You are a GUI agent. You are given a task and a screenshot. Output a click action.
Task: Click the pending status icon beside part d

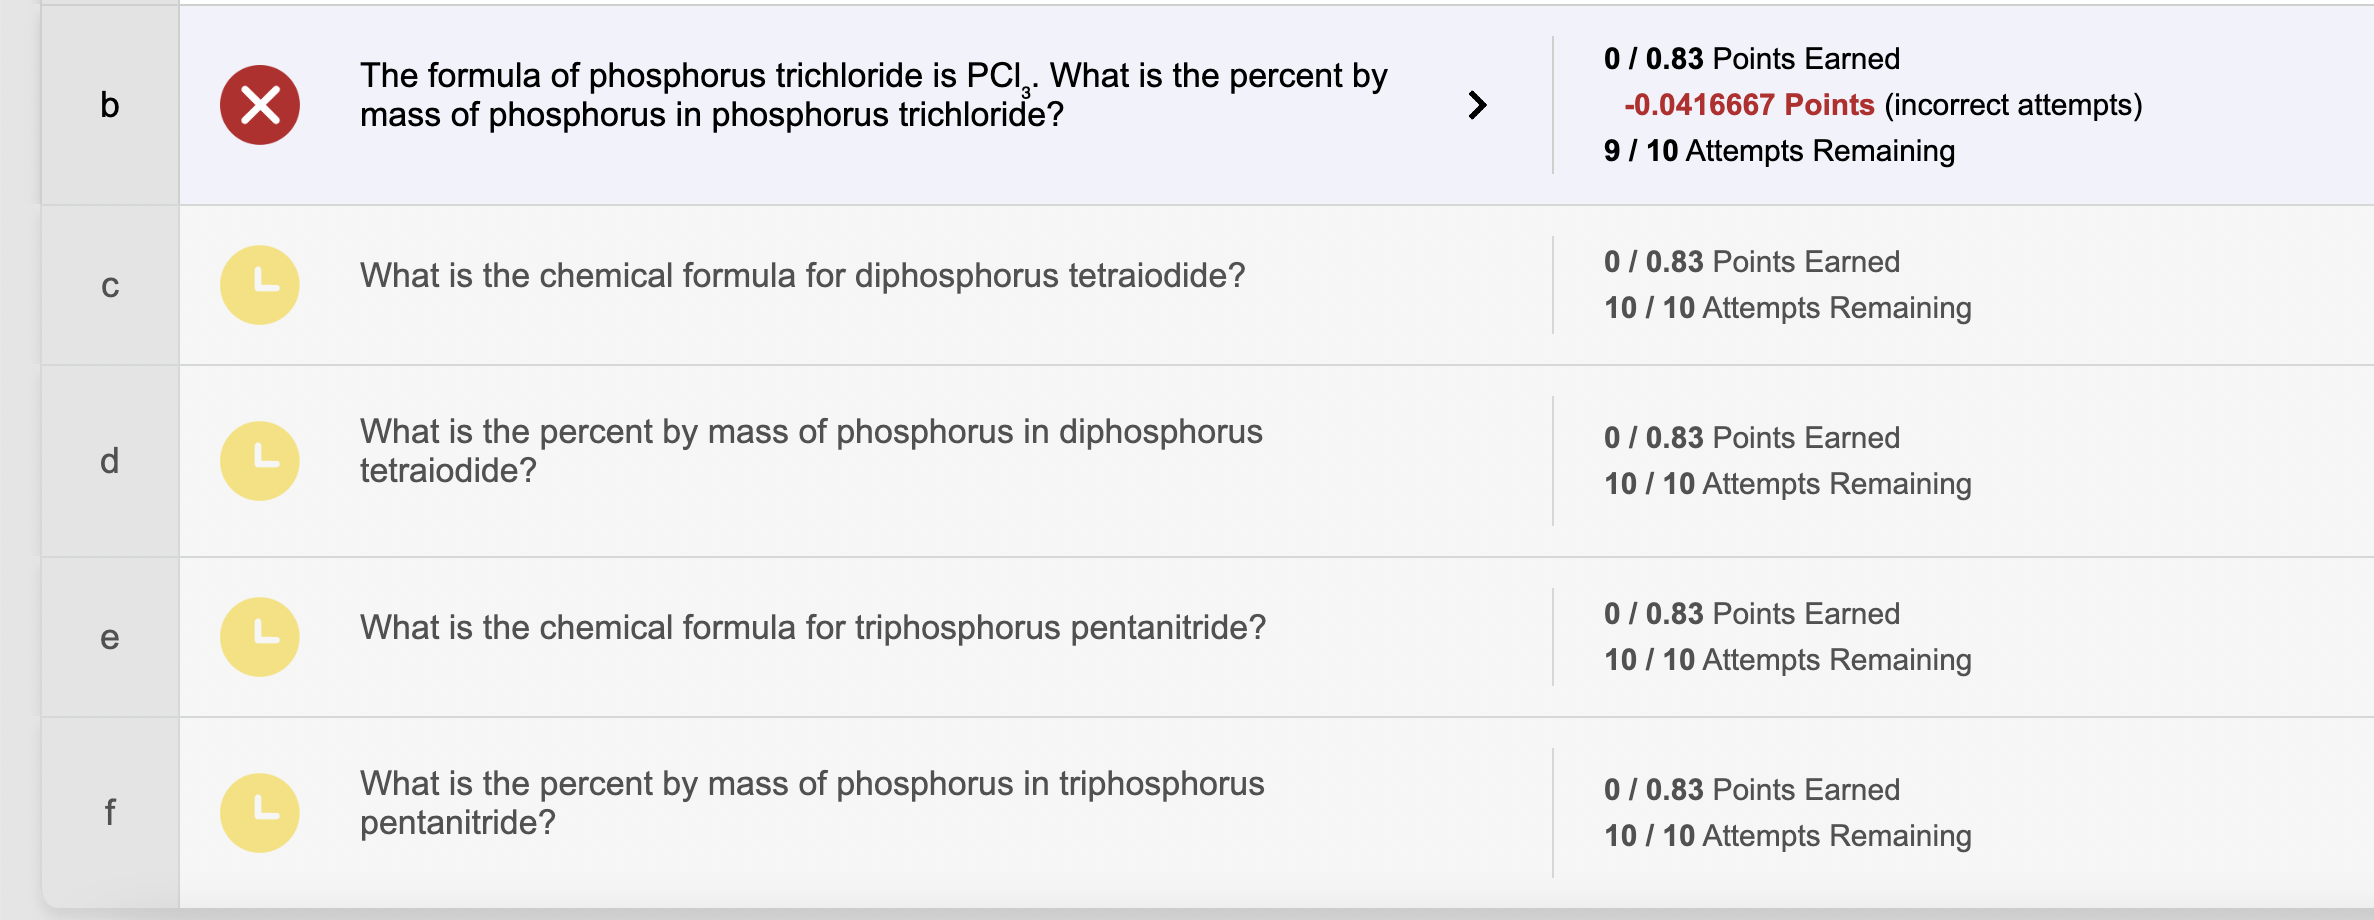coord(259,460)
